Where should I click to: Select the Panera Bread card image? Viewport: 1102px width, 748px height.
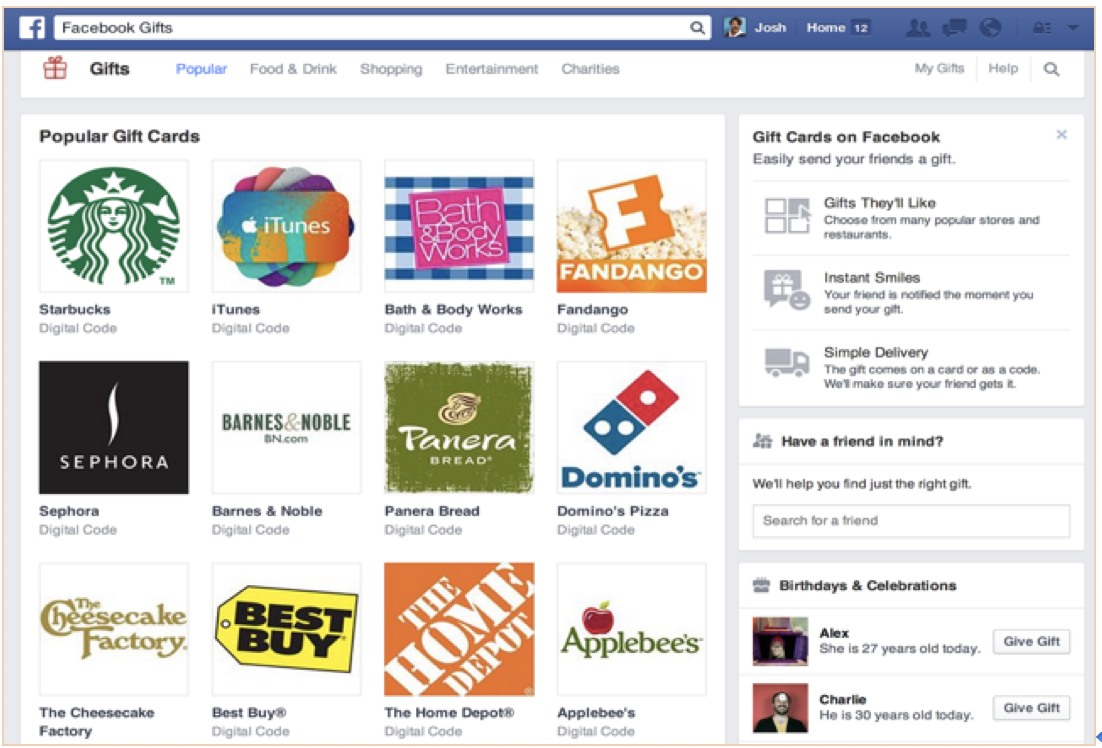pyautogui.click(x=459, y=427)
